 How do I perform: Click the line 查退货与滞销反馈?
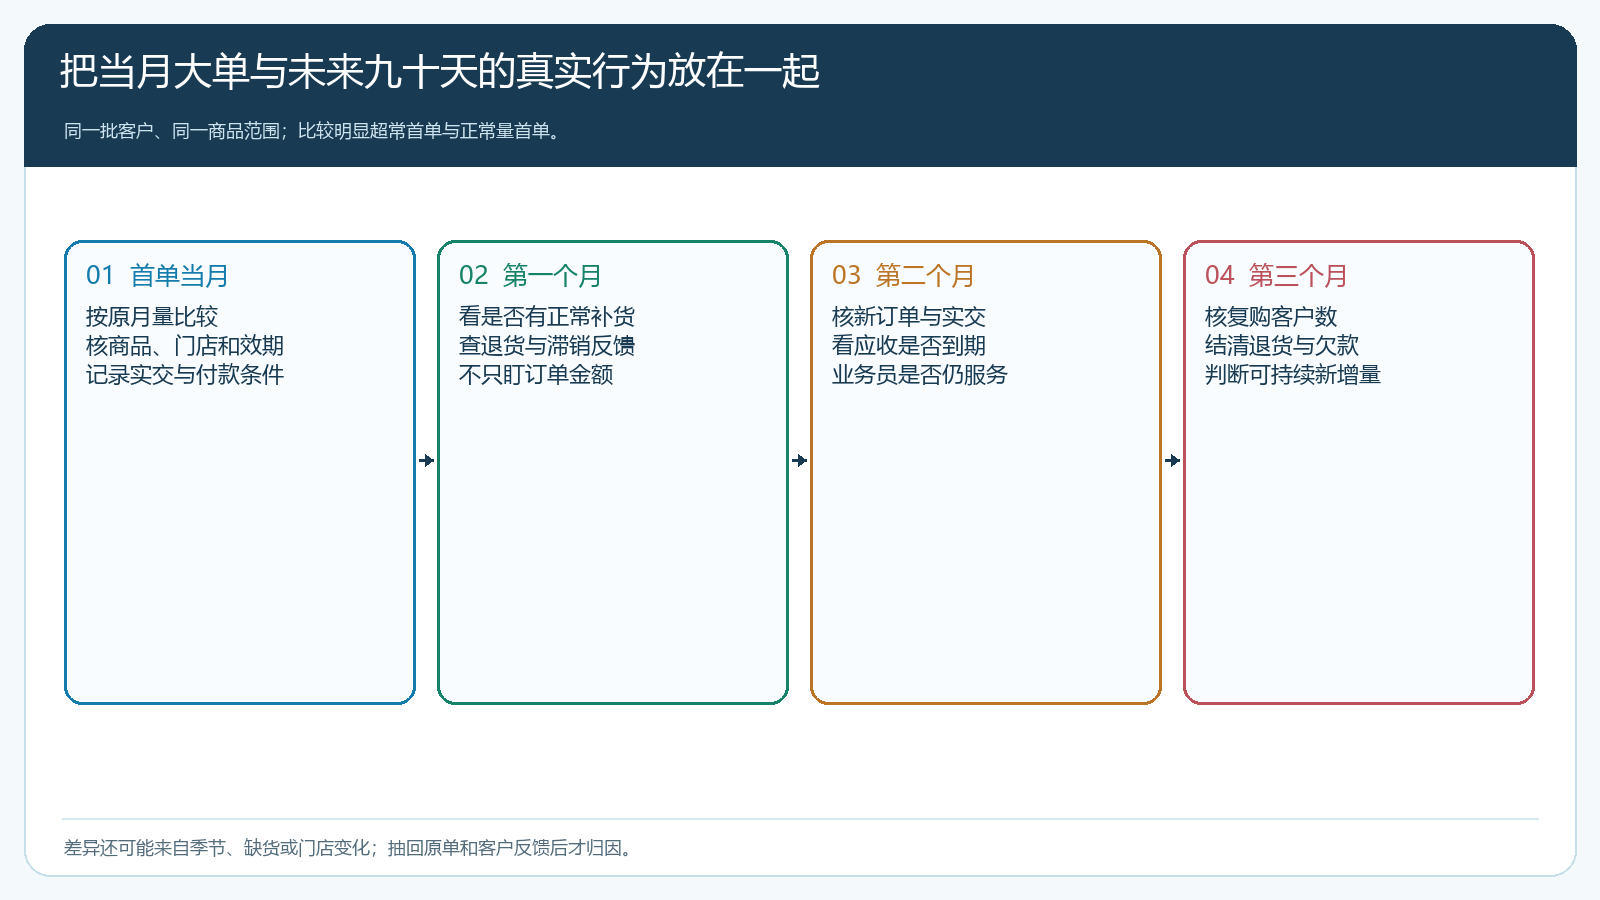click(x=547, y=346)
